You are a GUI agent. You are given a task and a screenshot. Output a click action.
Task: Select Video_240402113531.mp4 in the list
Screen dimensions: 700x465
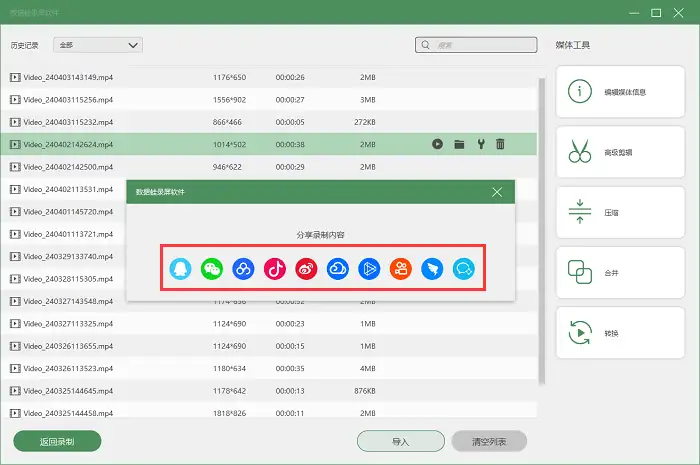[x=63, y=189]
